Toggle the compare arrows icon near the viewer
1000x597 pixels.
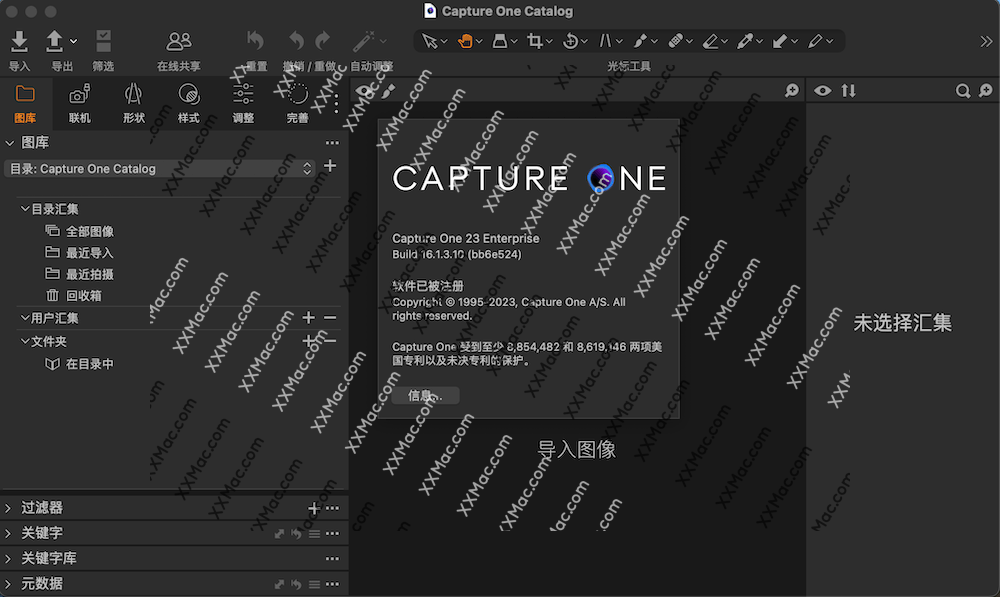849,90
